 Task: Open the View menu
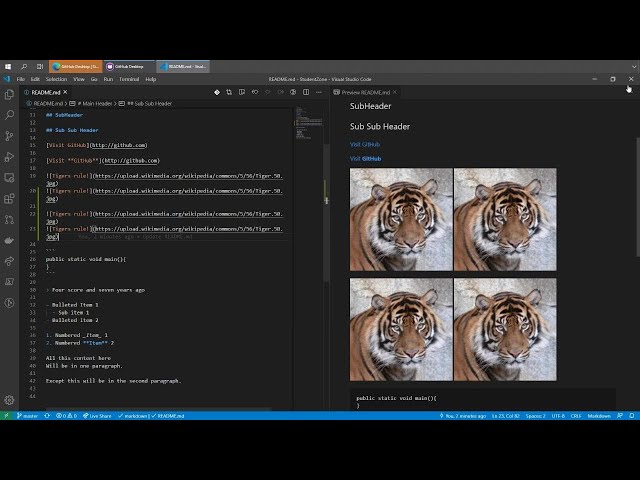pyautogui.click(x=79, y=79)
